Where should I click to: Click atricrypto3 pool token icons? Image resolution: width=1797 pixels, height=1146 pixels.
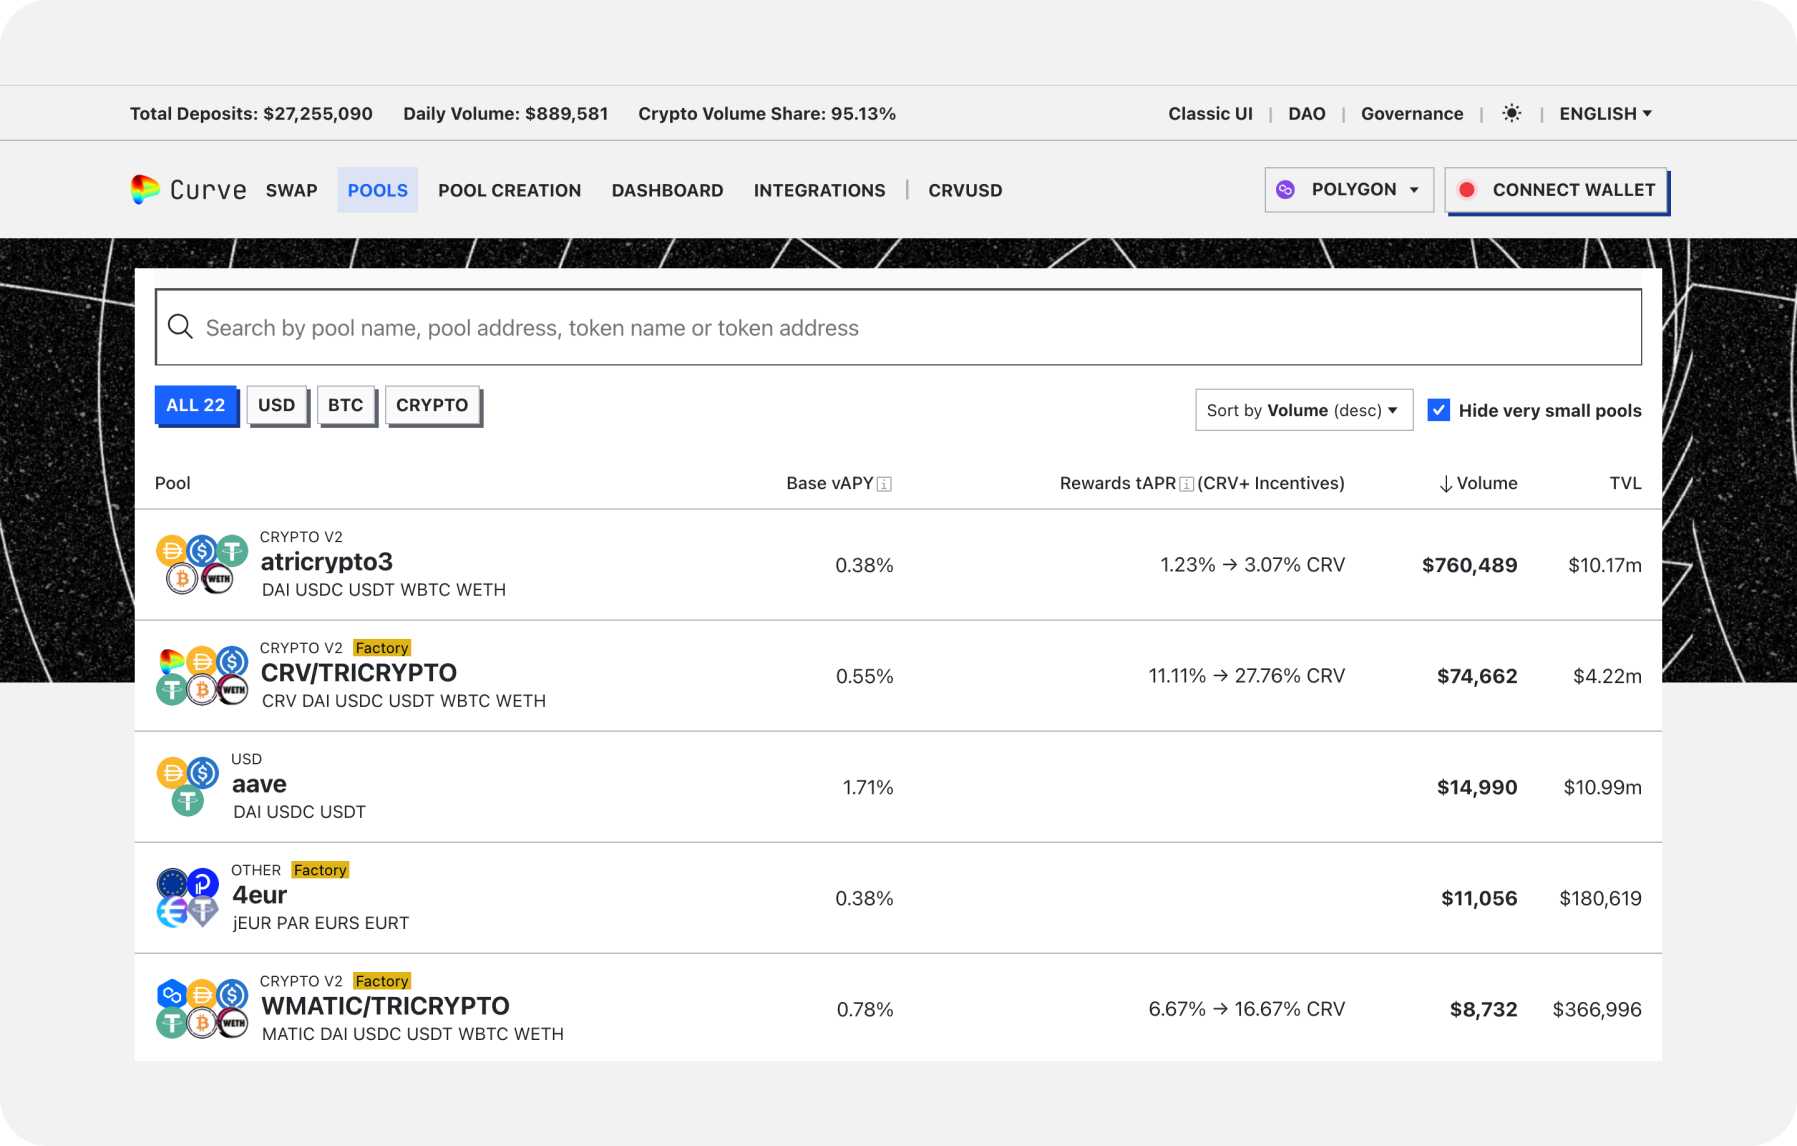pyautogui.click(x=202, y=565)
